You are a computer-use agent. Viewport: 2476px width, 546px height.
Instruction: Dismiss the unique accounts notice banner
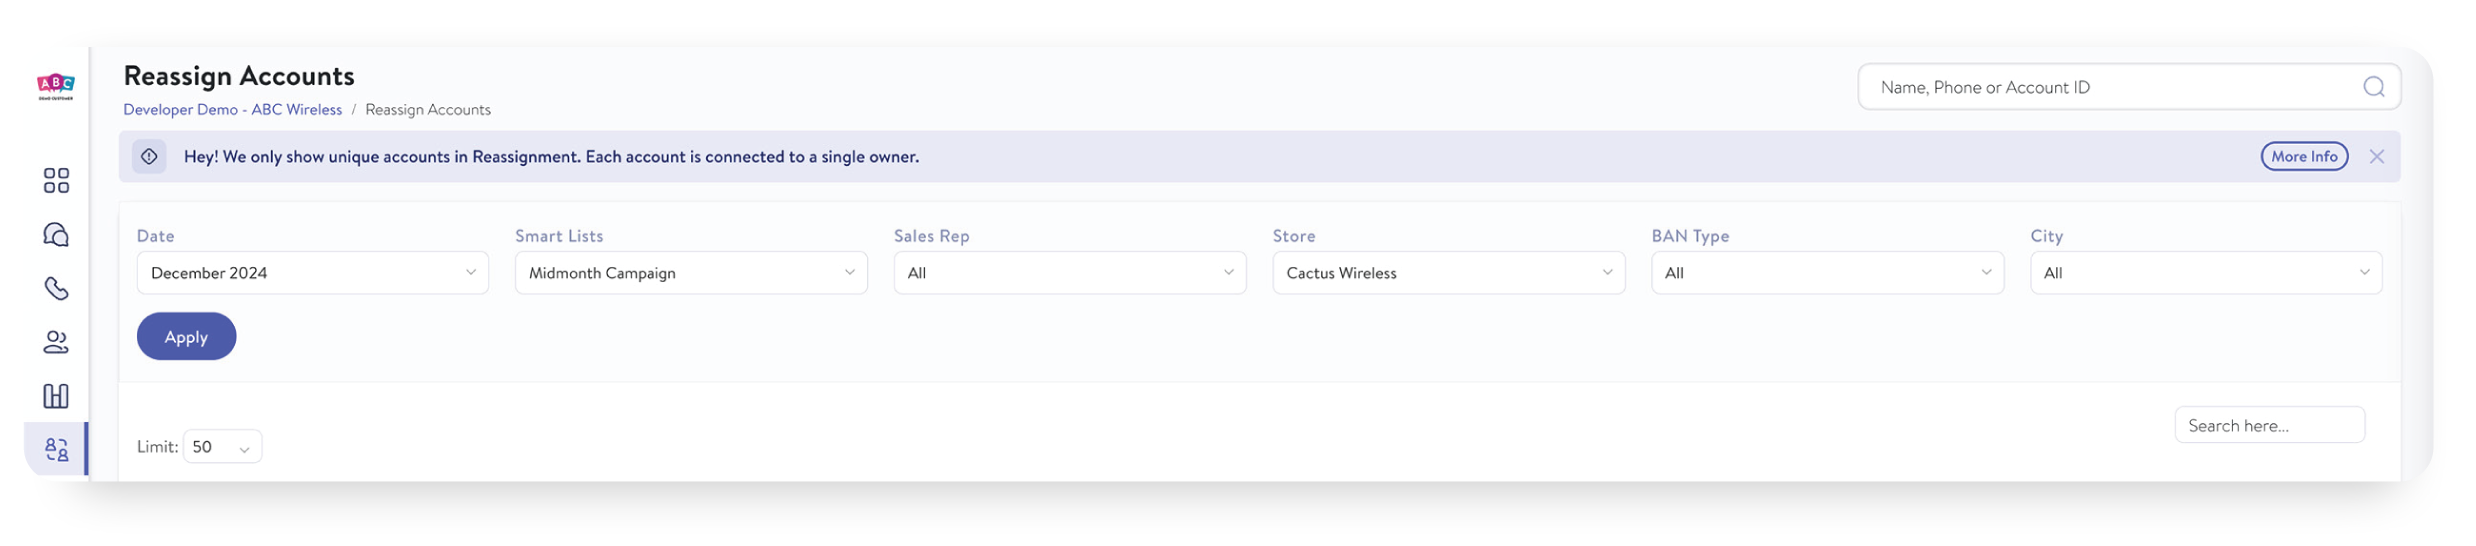point(2376,157)
